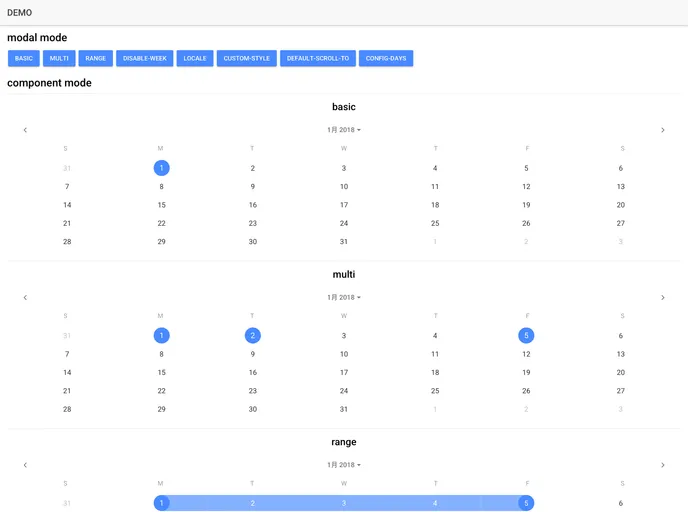This screenshot has width=688, height=512.
Task: Open the DEFAULT-SCROLL-TO modal demo
Action: click(318, 58)
